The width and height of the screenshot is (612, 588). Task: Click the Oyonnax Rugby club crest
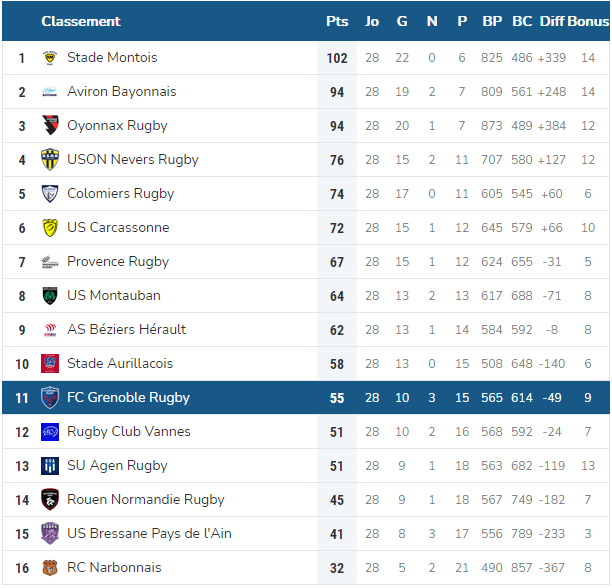click(x=50, y=126)
